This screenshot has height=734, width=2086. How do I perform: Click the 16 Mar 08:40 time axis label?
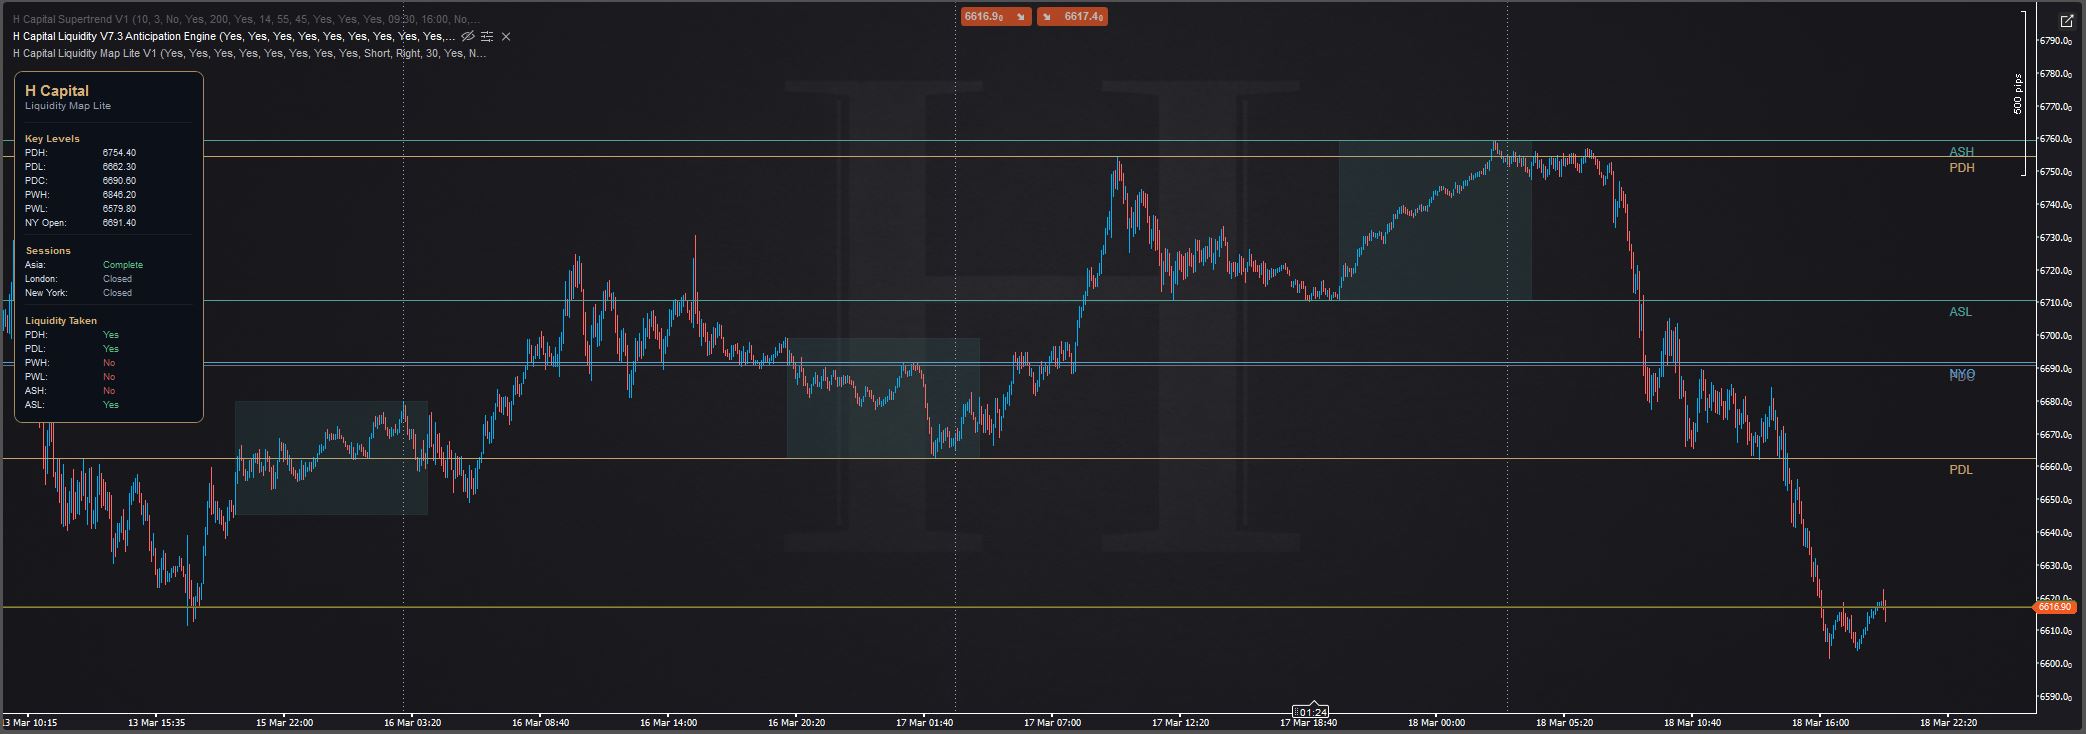point(540,723)
